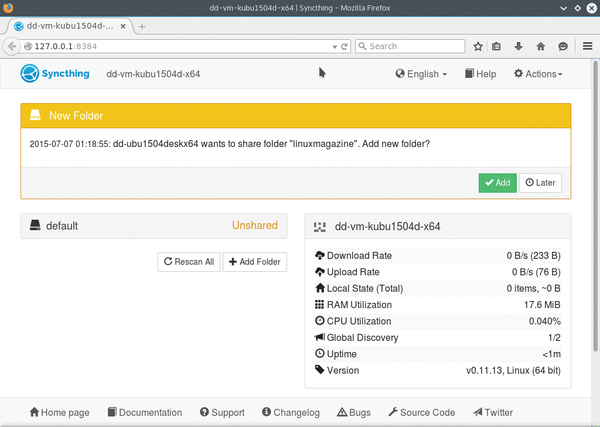Click the Global Discovery megaphone icon

[x=320, y=337]
